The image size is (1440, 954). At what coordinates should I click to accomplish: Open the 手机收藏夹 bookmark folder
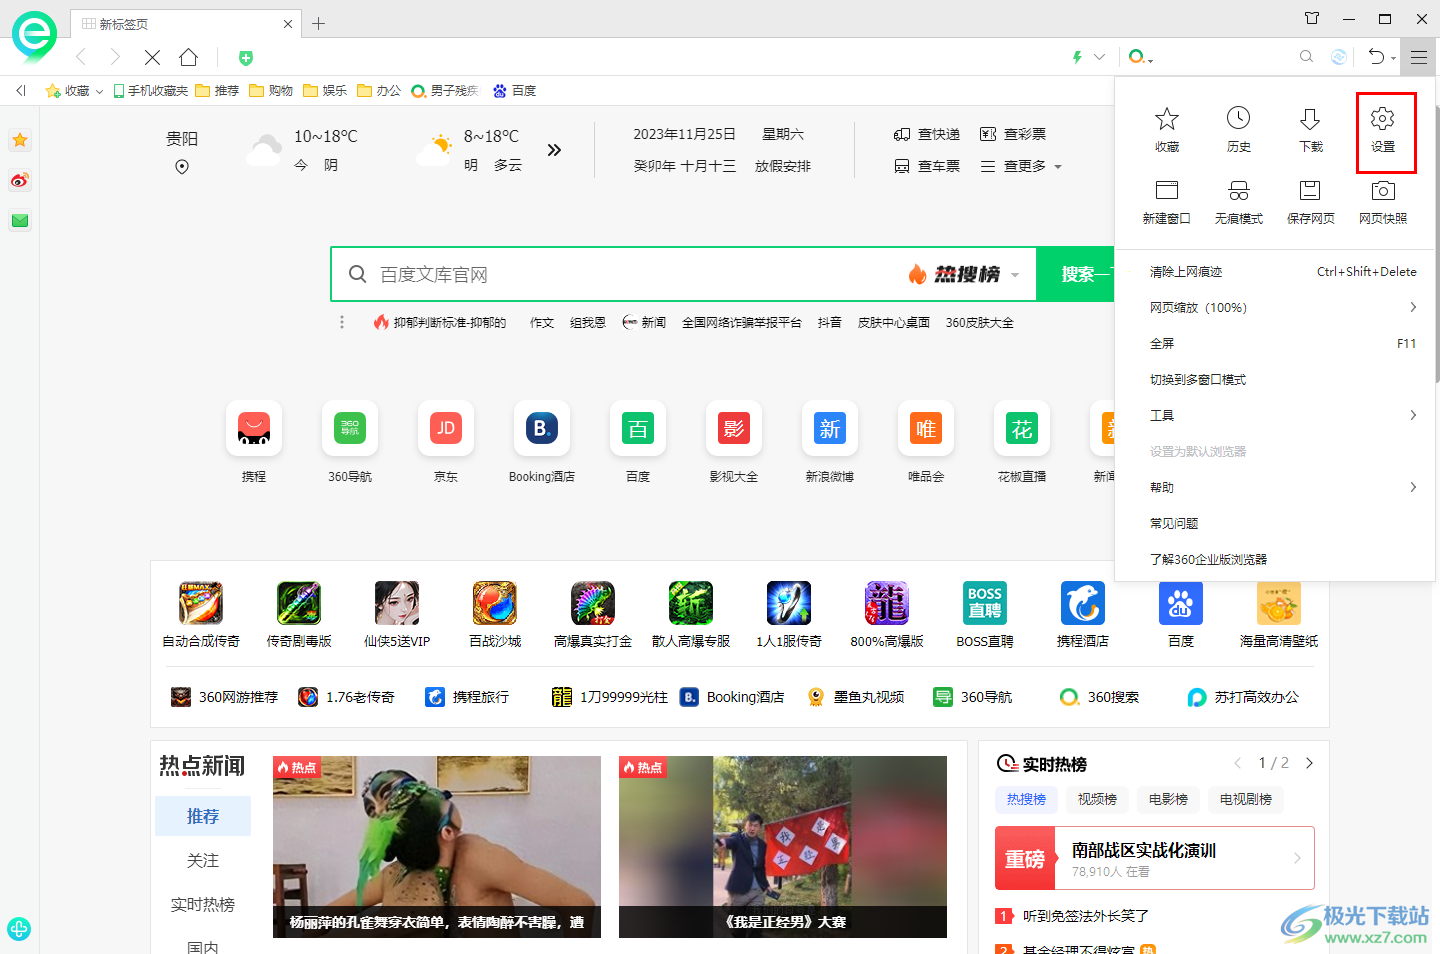(151, 90)
